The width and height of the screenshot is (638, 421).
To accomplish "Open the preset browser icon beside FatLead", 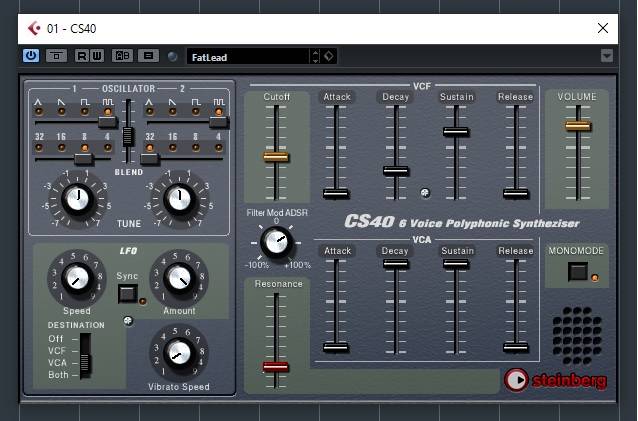I will [x=331, y=56].
